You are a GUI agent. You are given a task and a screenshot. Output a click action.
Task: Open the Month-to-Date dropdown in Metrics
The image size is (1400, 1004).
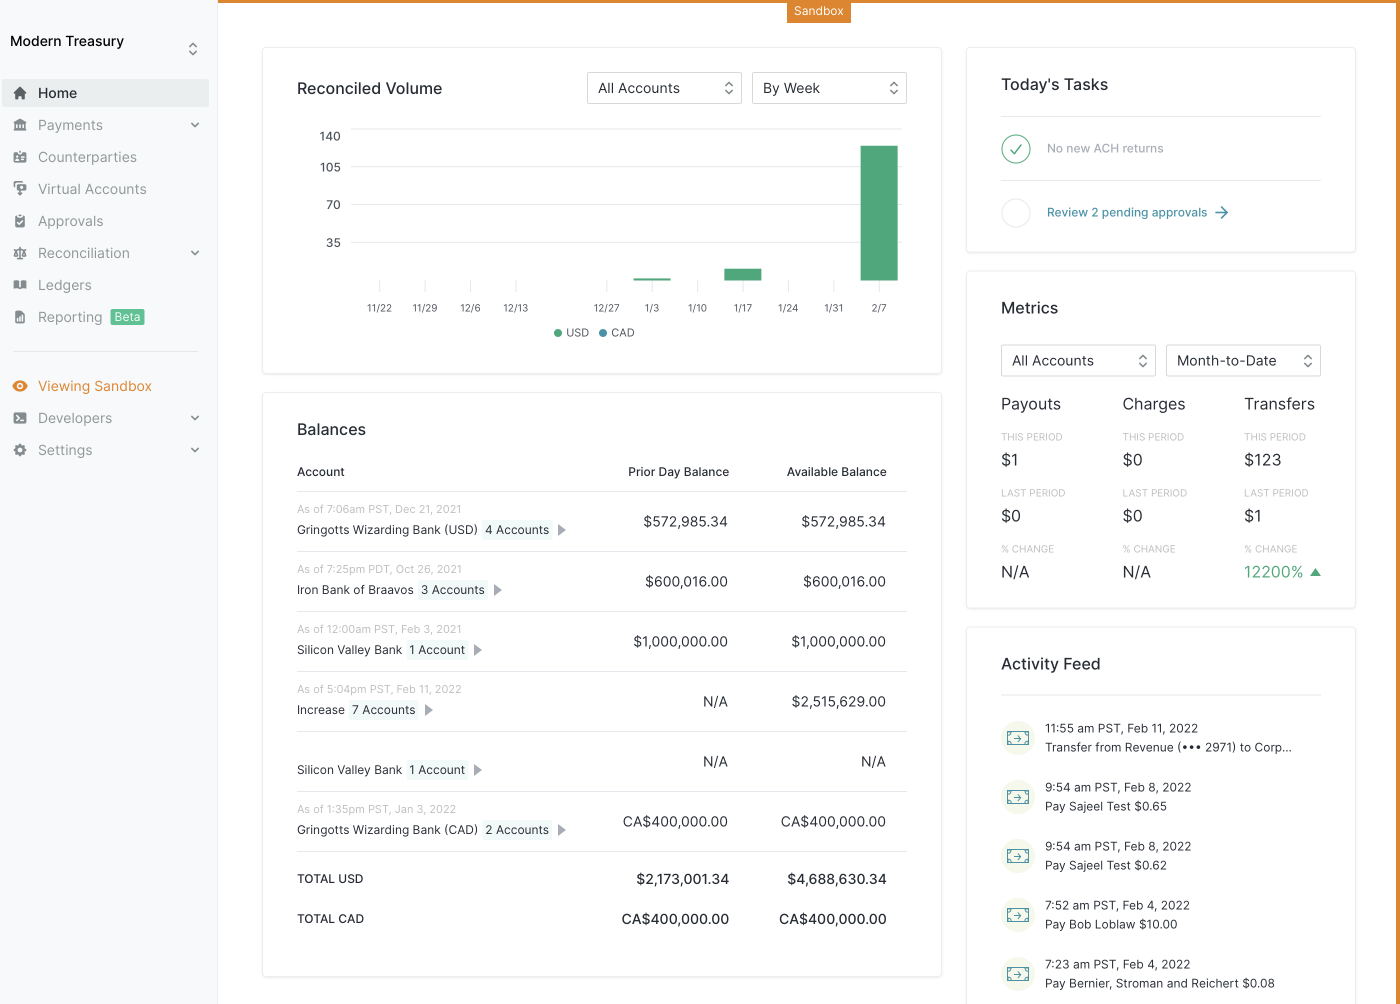[1243, 360]
